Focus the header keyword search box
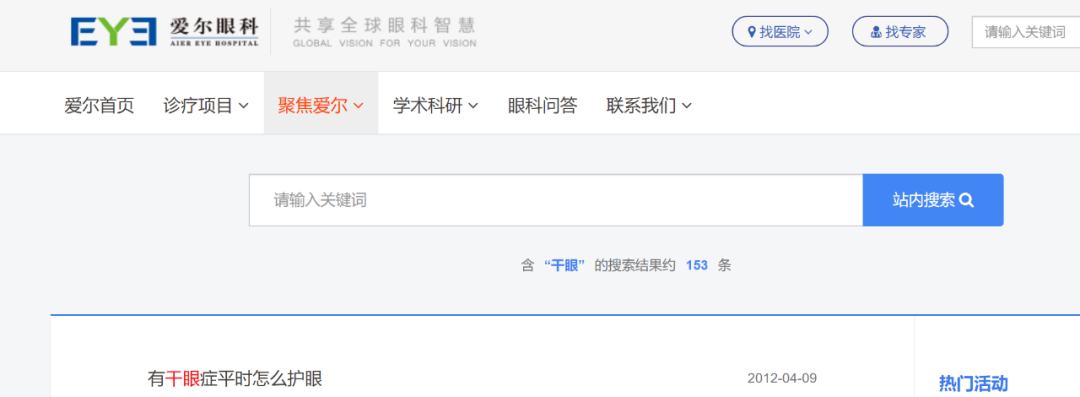 [1026, 32]
